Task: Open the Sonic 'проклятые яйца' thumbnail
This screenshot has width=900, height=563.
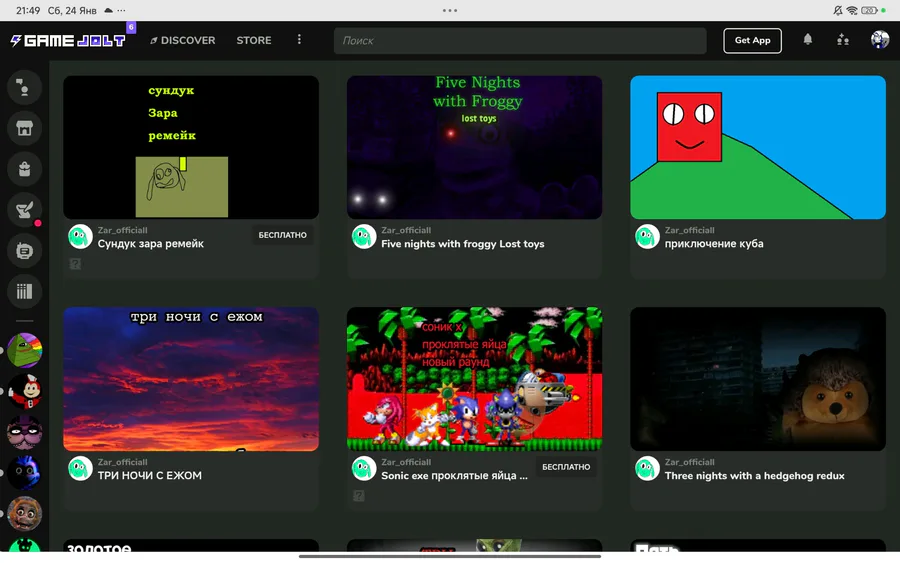Action: pos(474,379)
